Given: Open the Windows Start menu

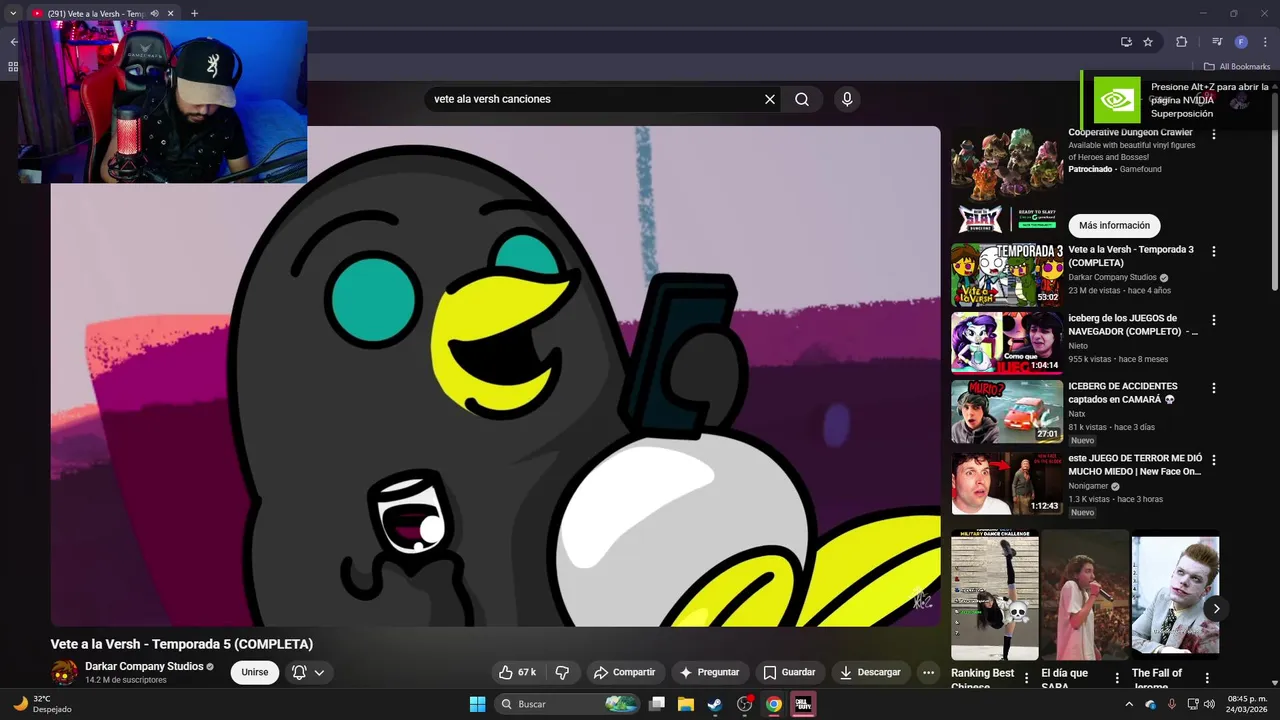Looking at the screenshot, I should 477,704.
